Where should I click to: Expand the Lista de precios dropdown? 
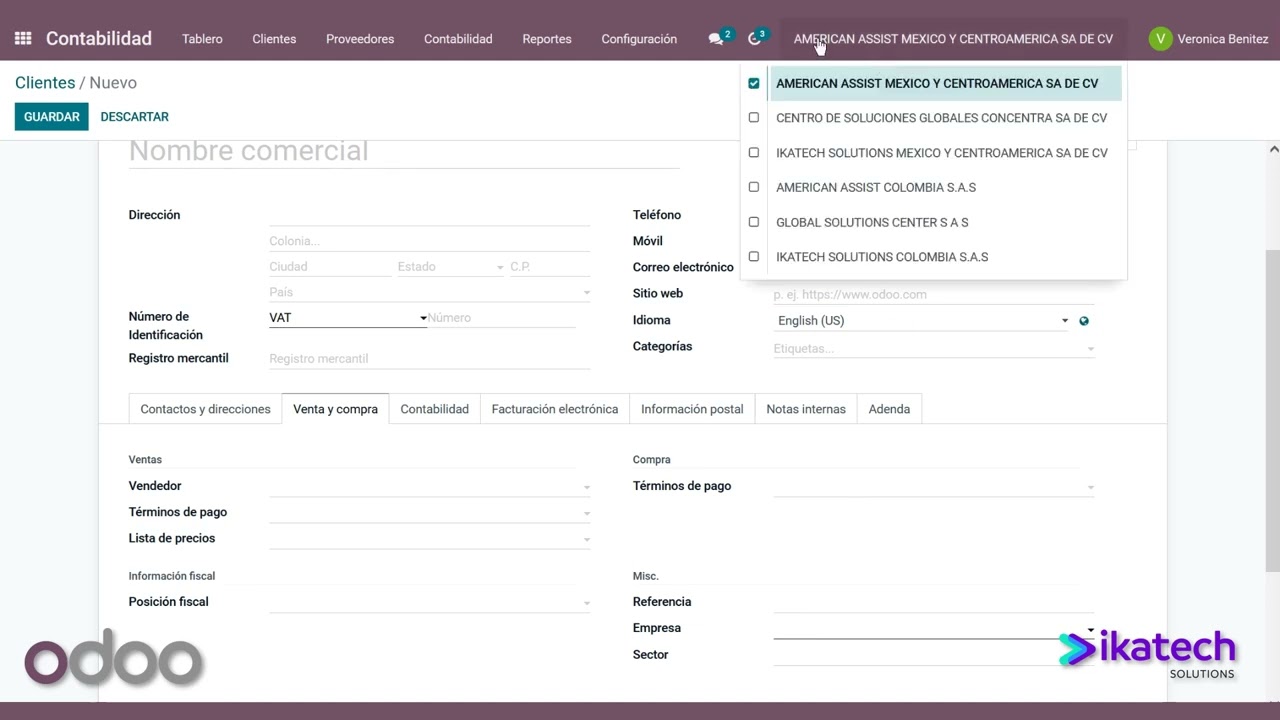click(587, 540)
